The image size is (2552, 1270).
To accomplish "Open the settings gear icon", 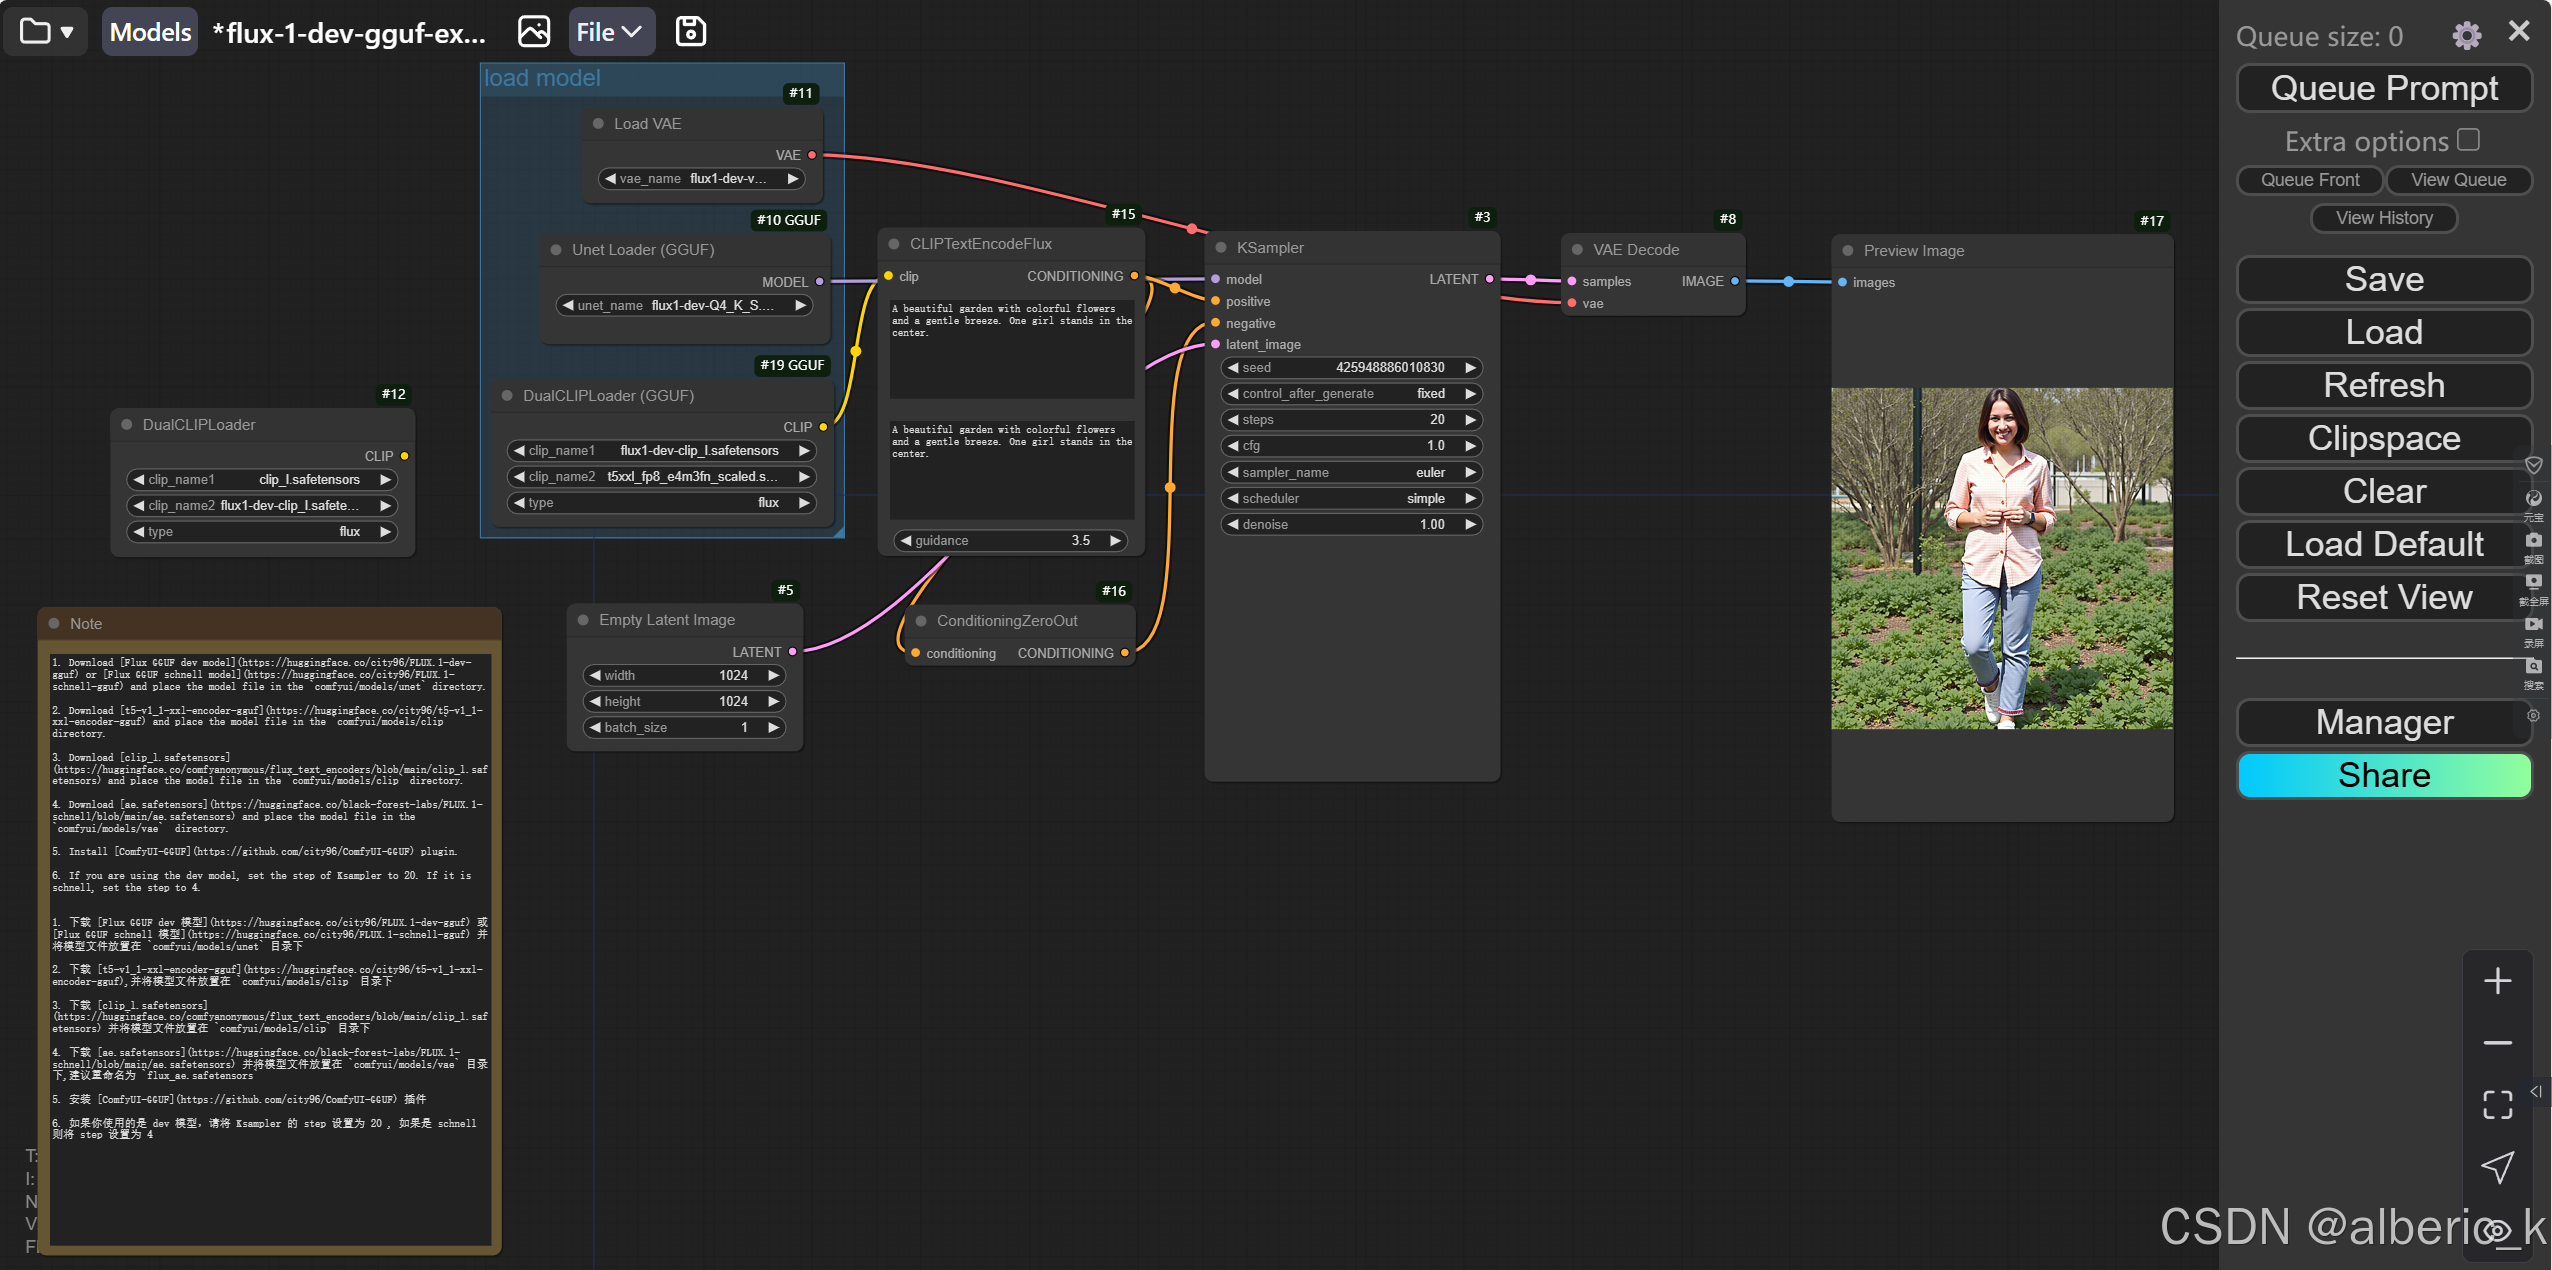I will [2466, 36].
